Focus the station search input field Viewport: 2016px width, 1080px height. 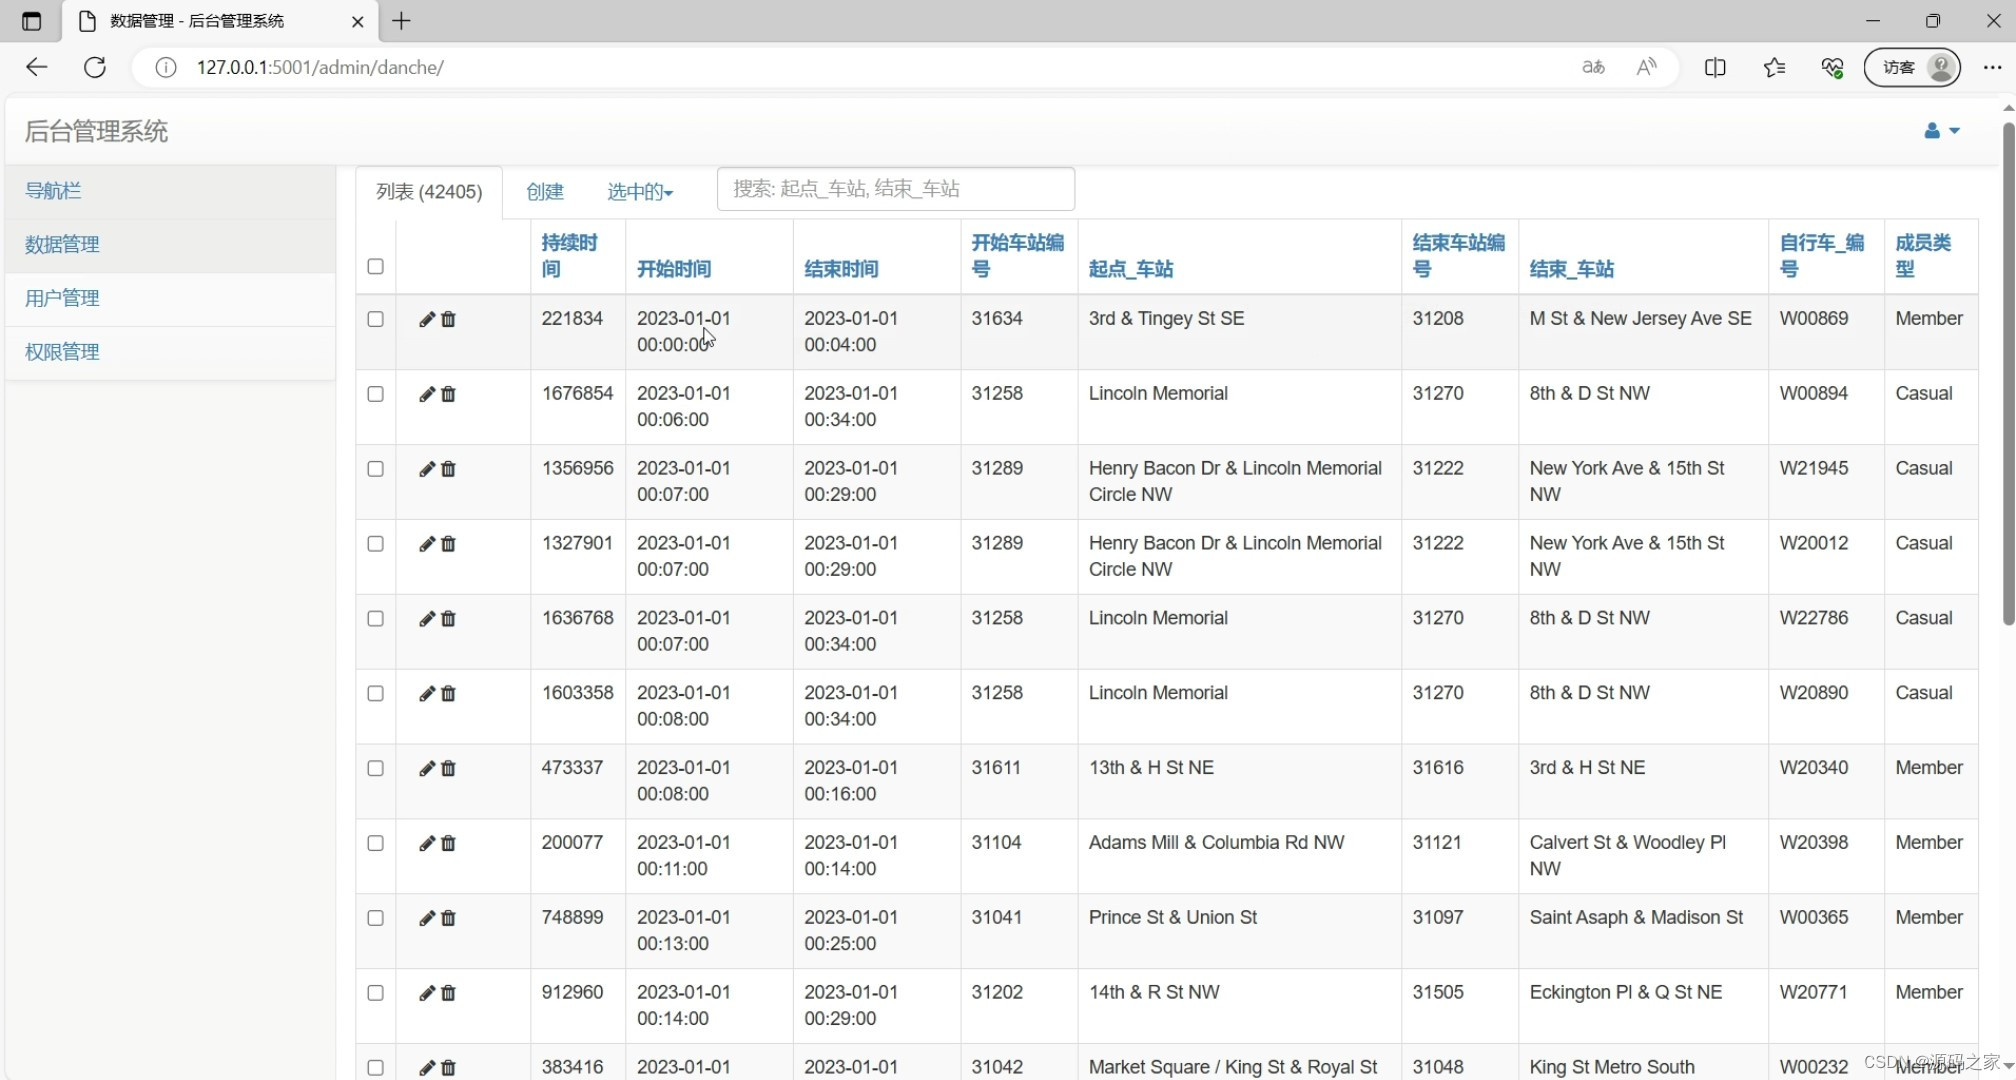coord(895,189)
